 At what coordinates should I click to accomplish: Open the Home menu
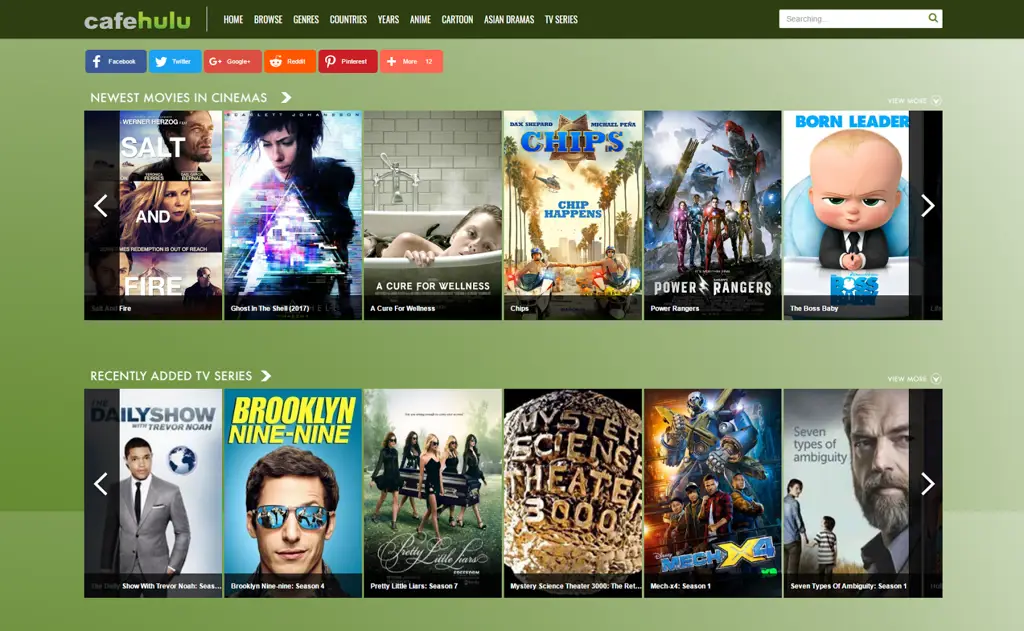[233, 20]
